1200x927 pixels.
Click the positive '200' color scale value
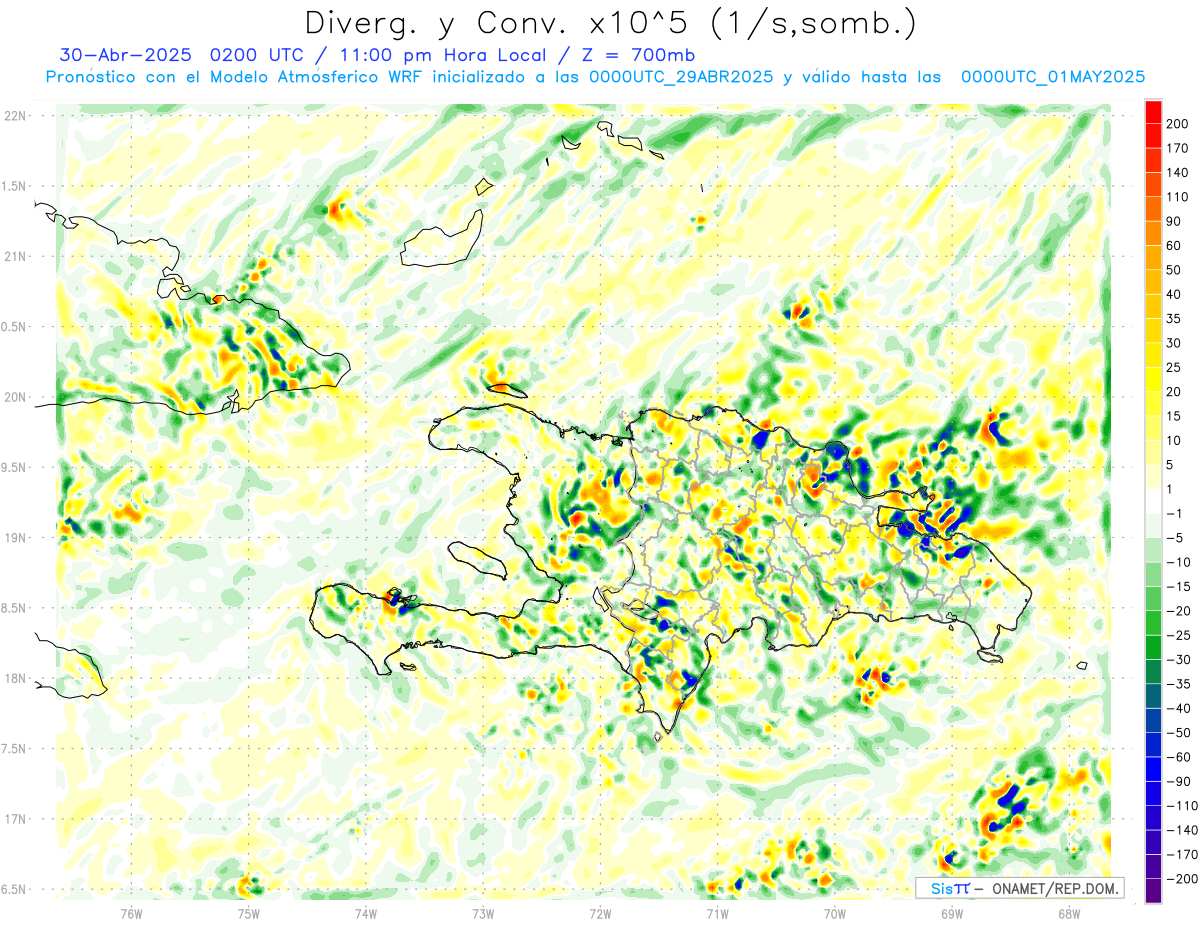[1179, 123]
